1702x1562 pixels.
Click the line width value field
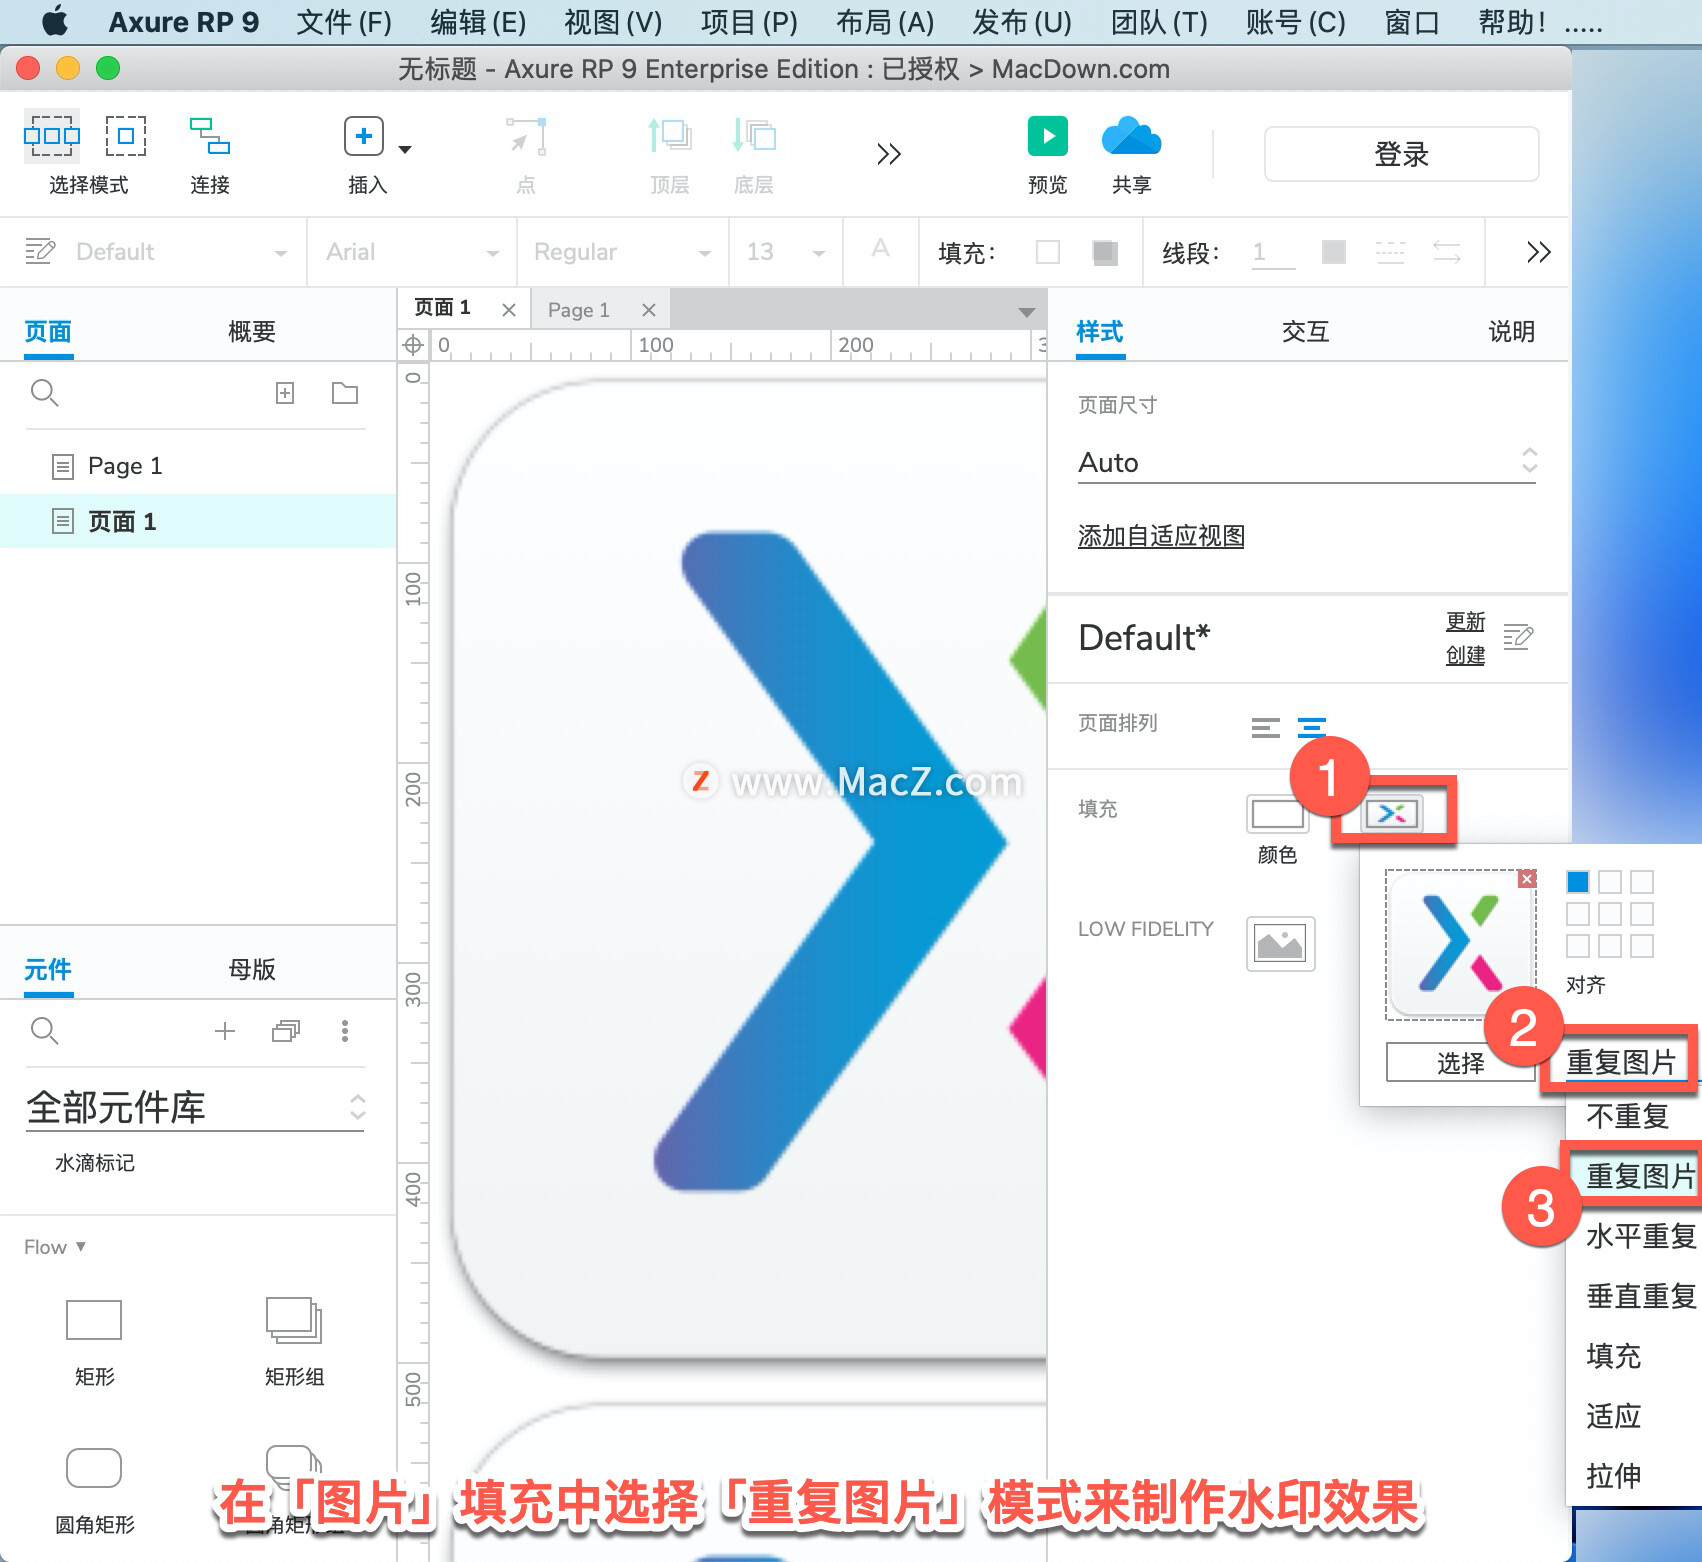(1272, 252)
